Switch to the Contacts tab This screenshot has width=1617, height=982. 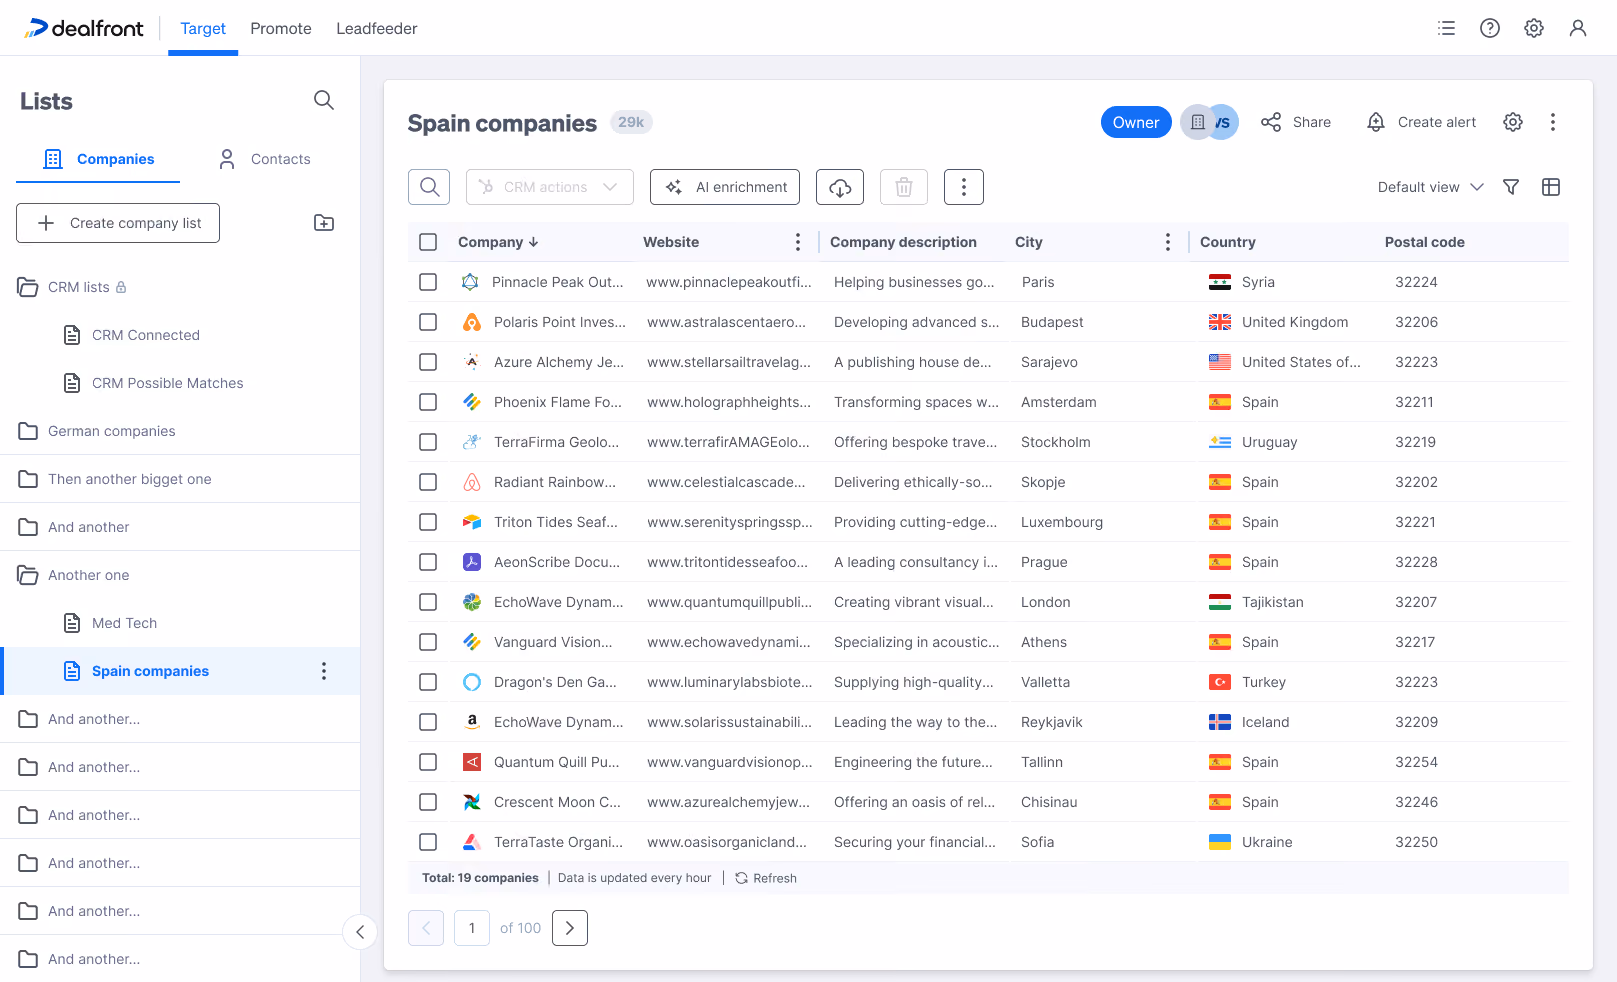265,159
